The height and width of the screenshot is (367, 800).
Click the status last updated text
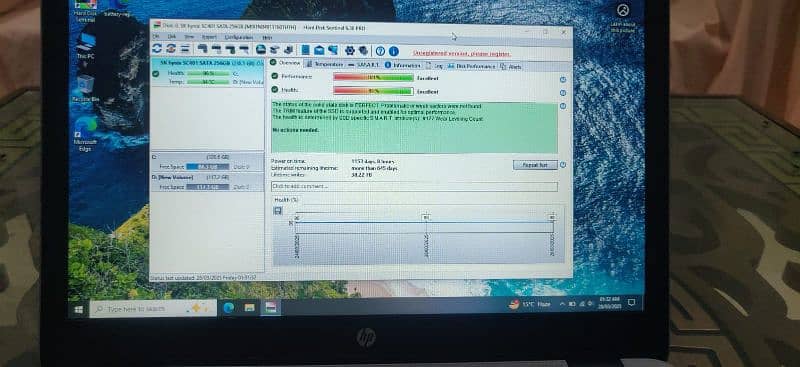pos(203,278)
